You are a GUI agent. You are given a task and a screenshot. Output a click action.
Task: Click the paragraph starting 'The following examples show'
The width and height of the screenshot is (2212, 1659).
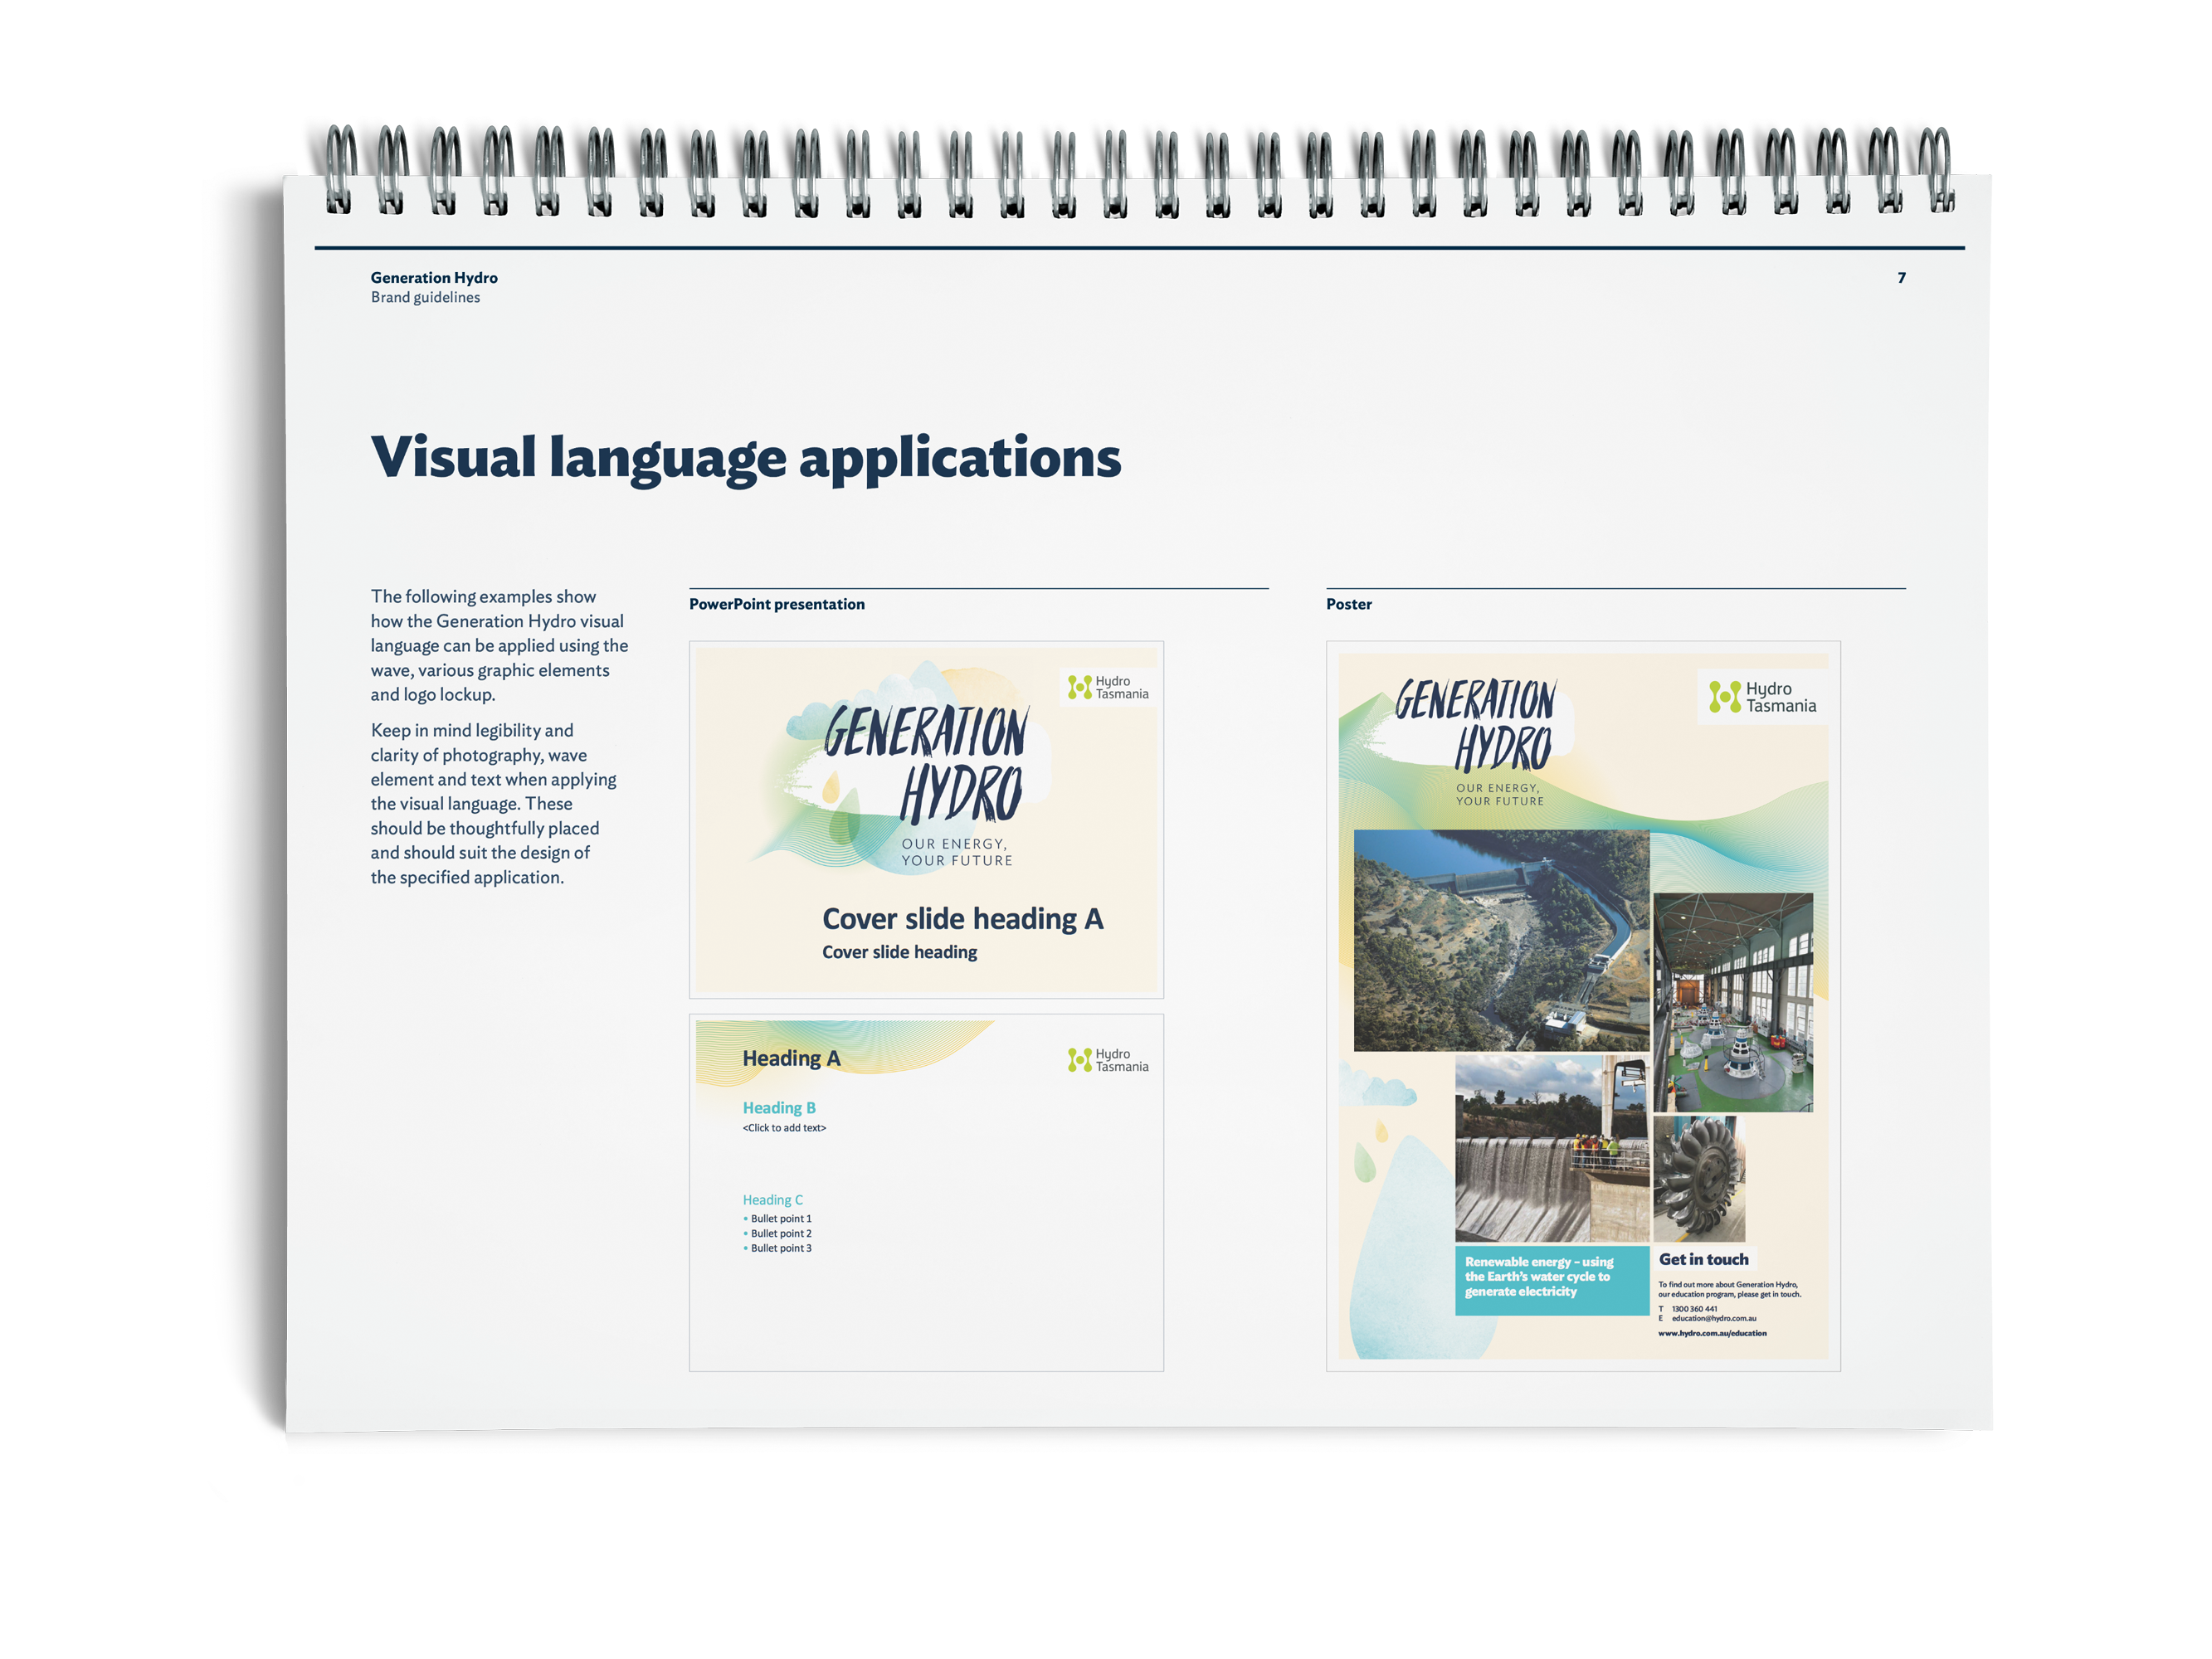[x=499, y=645]
